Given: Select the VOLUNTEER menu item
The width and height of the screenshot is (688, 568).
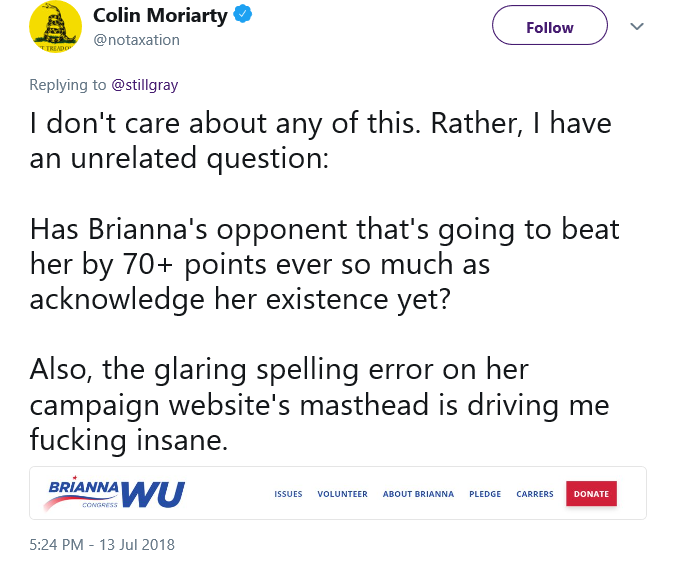Looking at the screenshot, I should click(x=342, y=494).
